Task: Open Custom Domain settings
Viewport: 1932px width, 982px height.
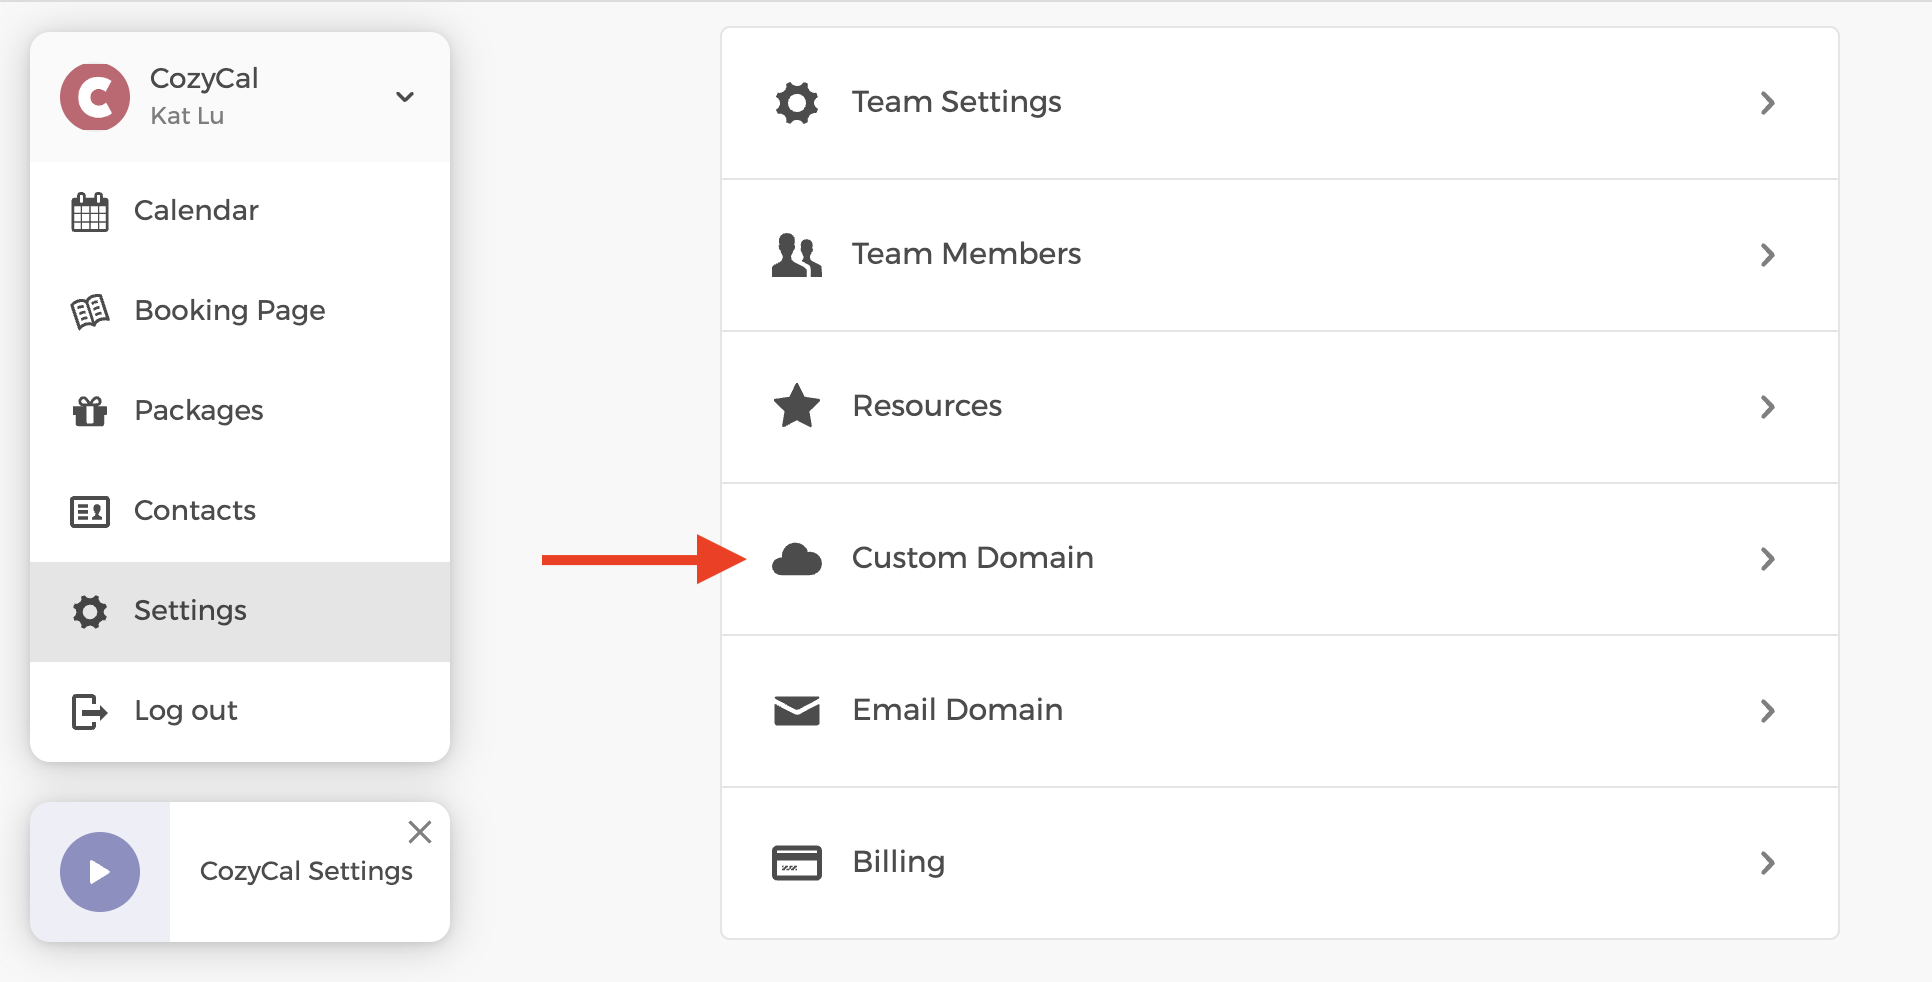Action: coord(1280,559)
